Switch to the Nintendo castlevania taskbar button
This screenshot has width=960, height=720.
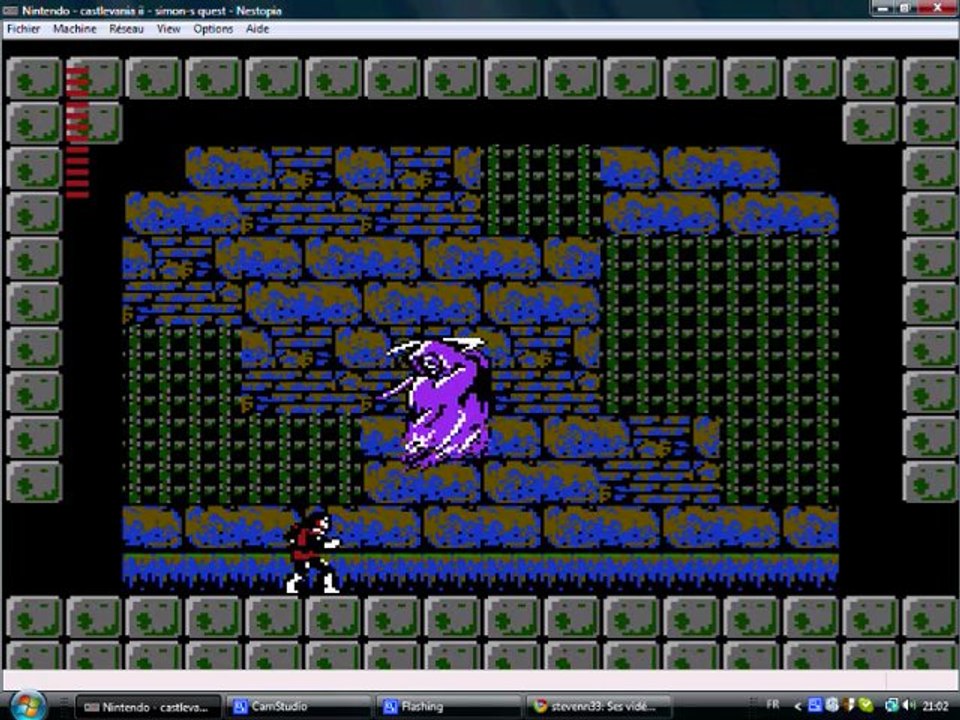pyautogui.click(x=148, y=707)
